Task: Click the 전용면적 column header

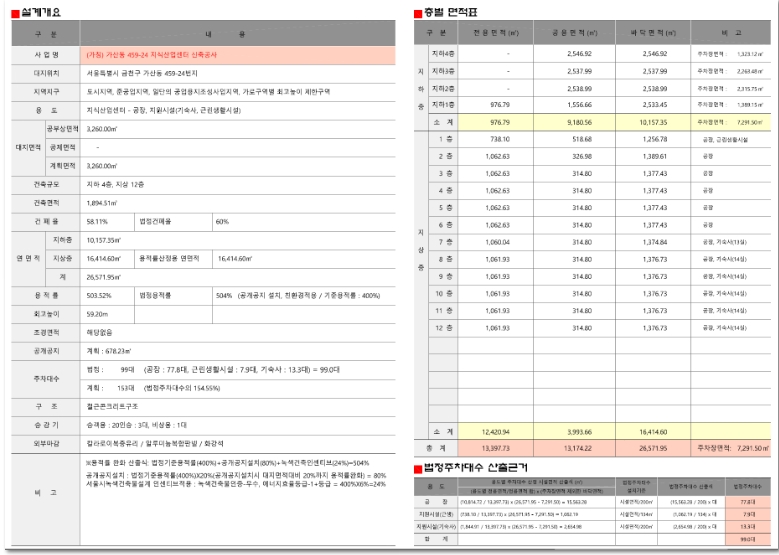Action: (494, 33)
